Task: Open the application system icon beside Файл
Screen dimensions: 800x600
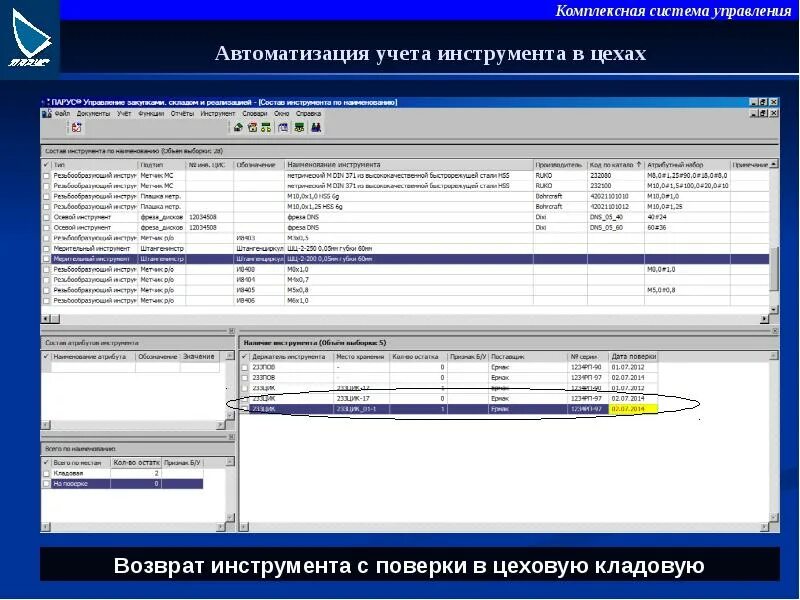Action: click(x=47, y=114)
